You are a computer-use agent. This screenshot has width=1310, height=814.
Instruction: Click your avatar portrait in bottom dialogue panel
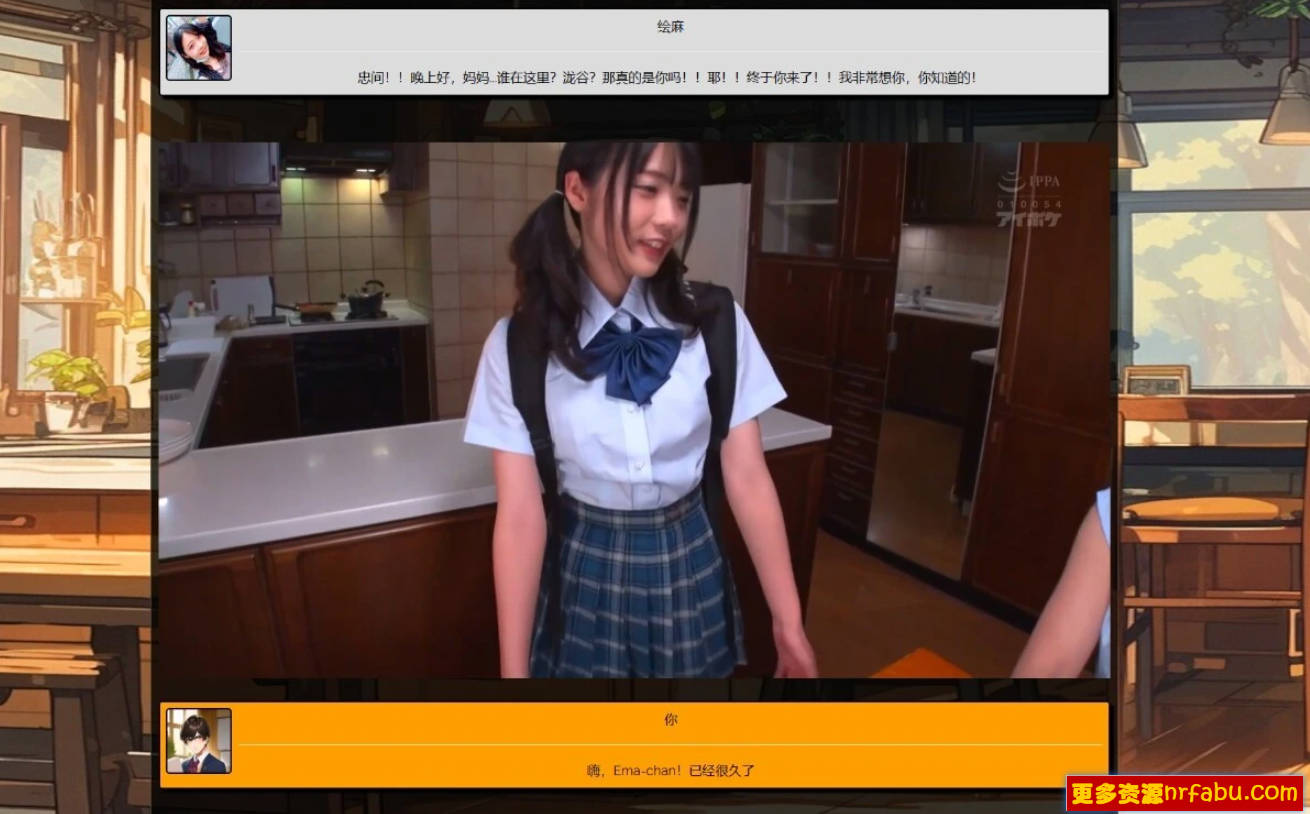pyautogui.click(x=199, y=741)
